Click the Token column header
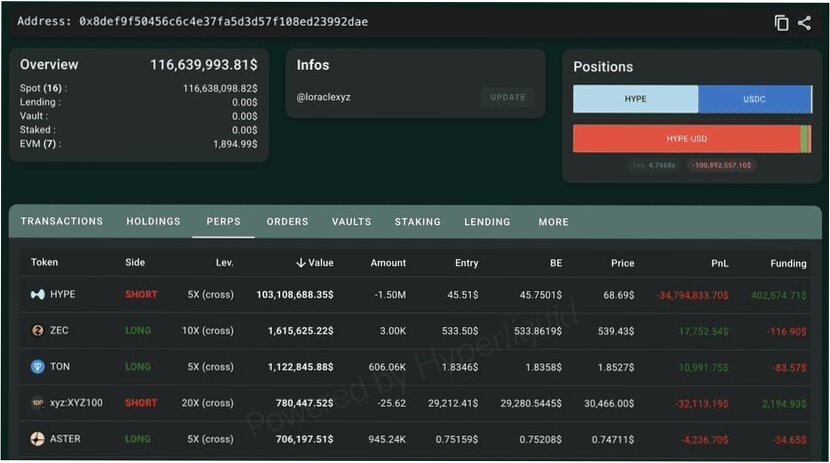 point(44,262)
